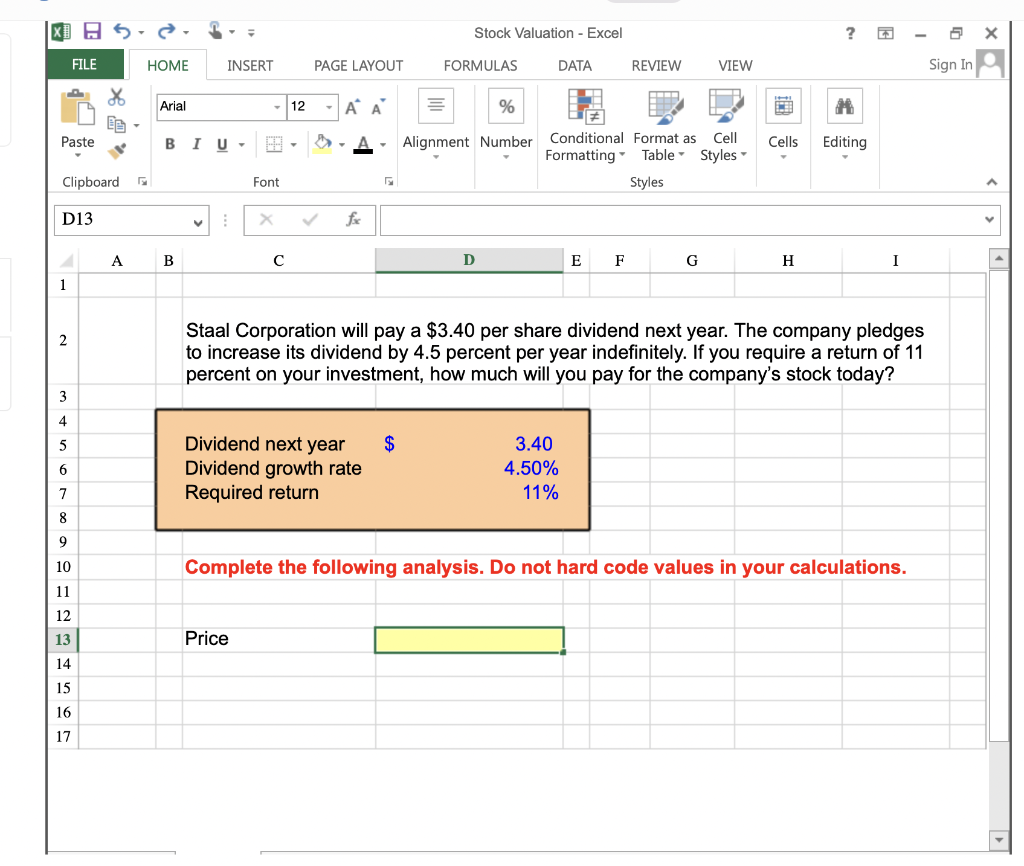Click the Cut scissors icon
The width and height of the screenshot is (1024, 866).
[116, 97]
